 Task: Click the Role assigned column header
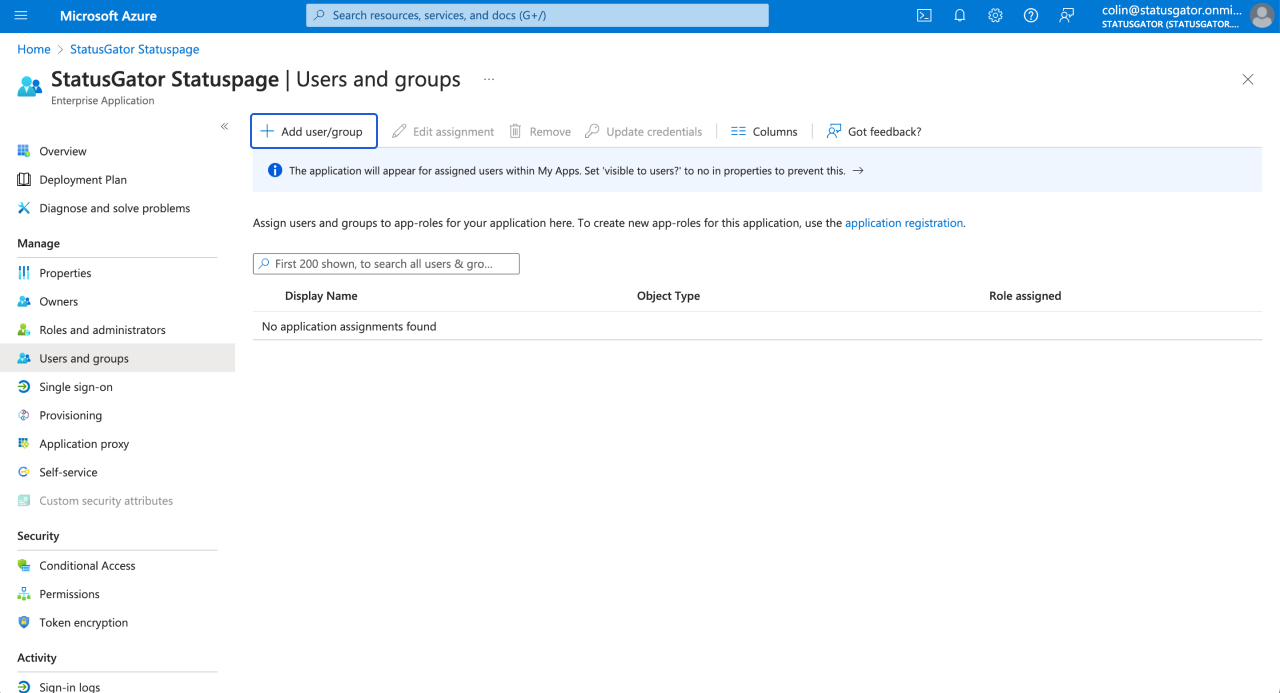coord(1025,296)
